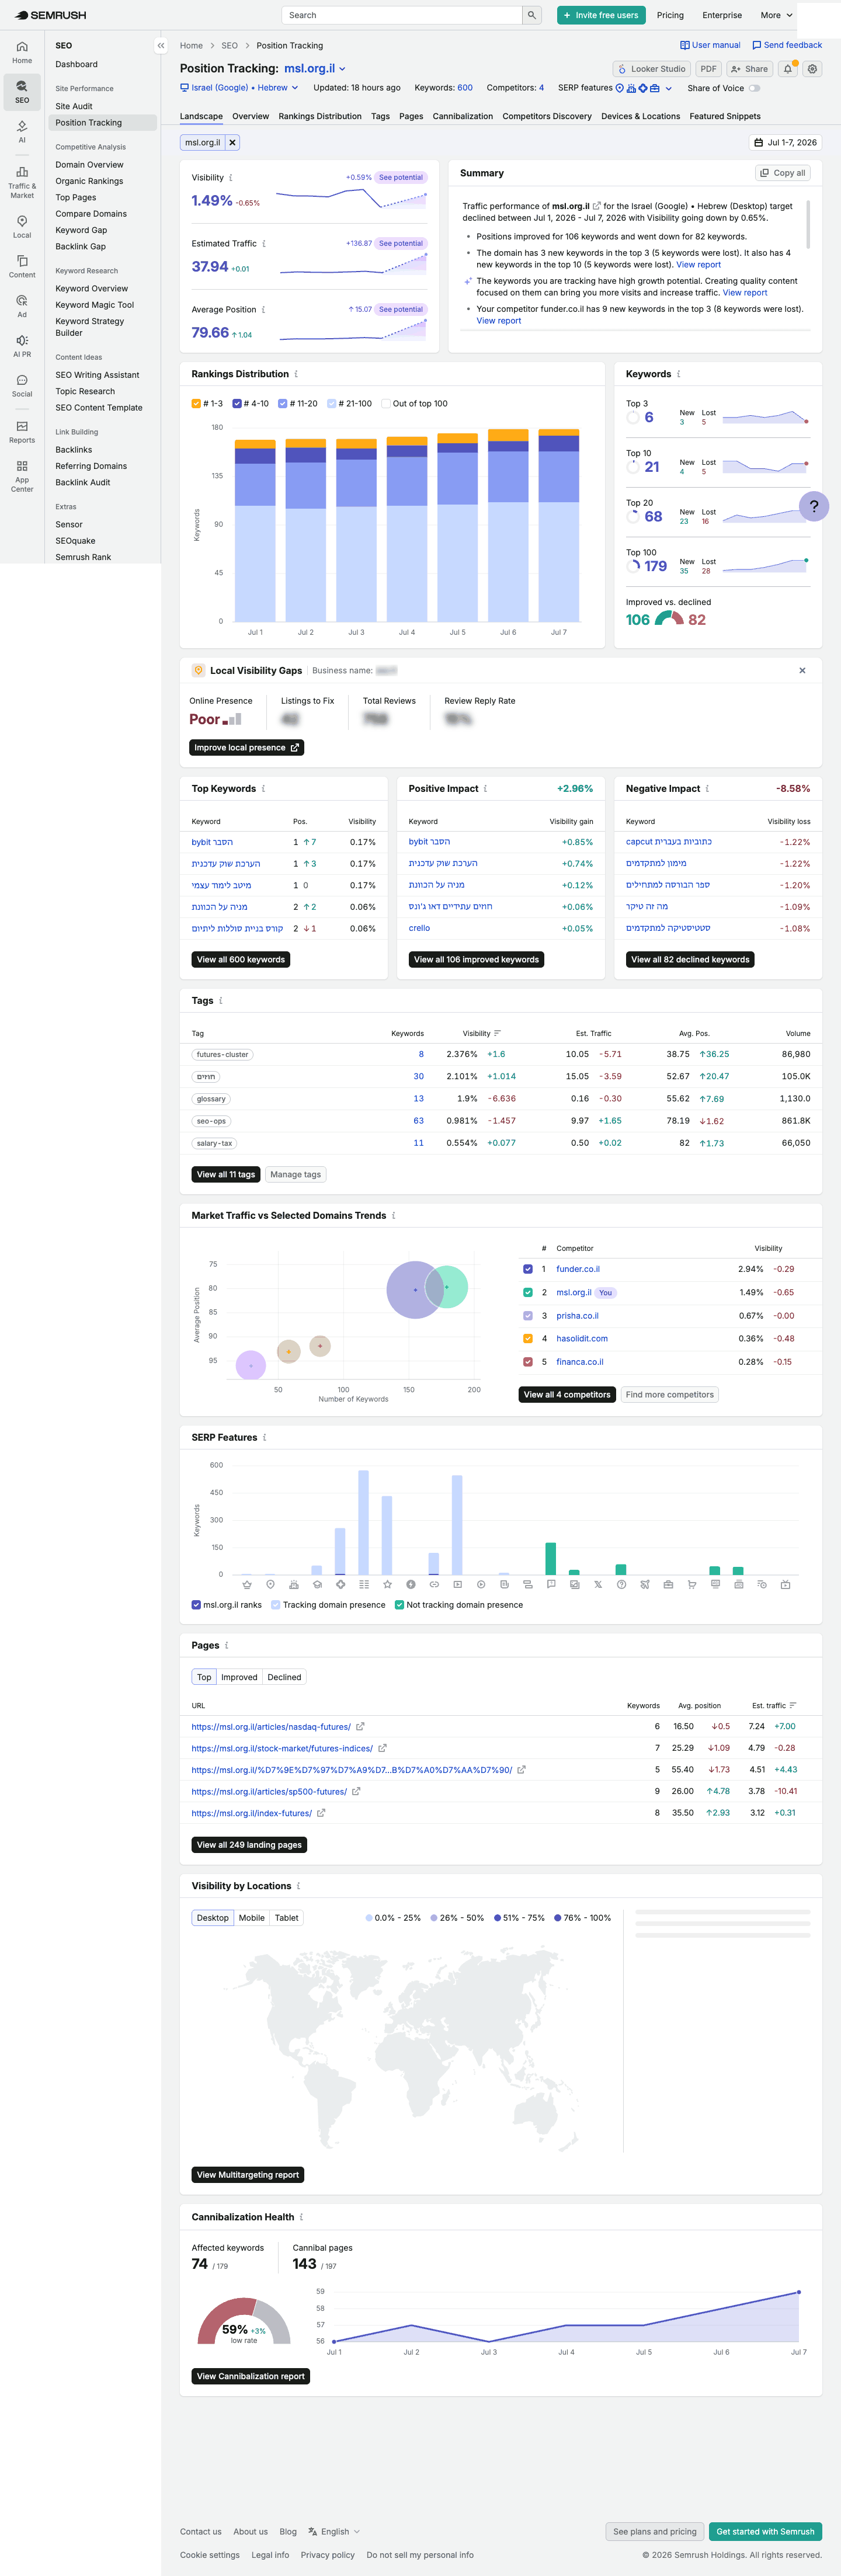
Task: Uncheck the # 21-100 rankings checkbox
Action: 331,404
